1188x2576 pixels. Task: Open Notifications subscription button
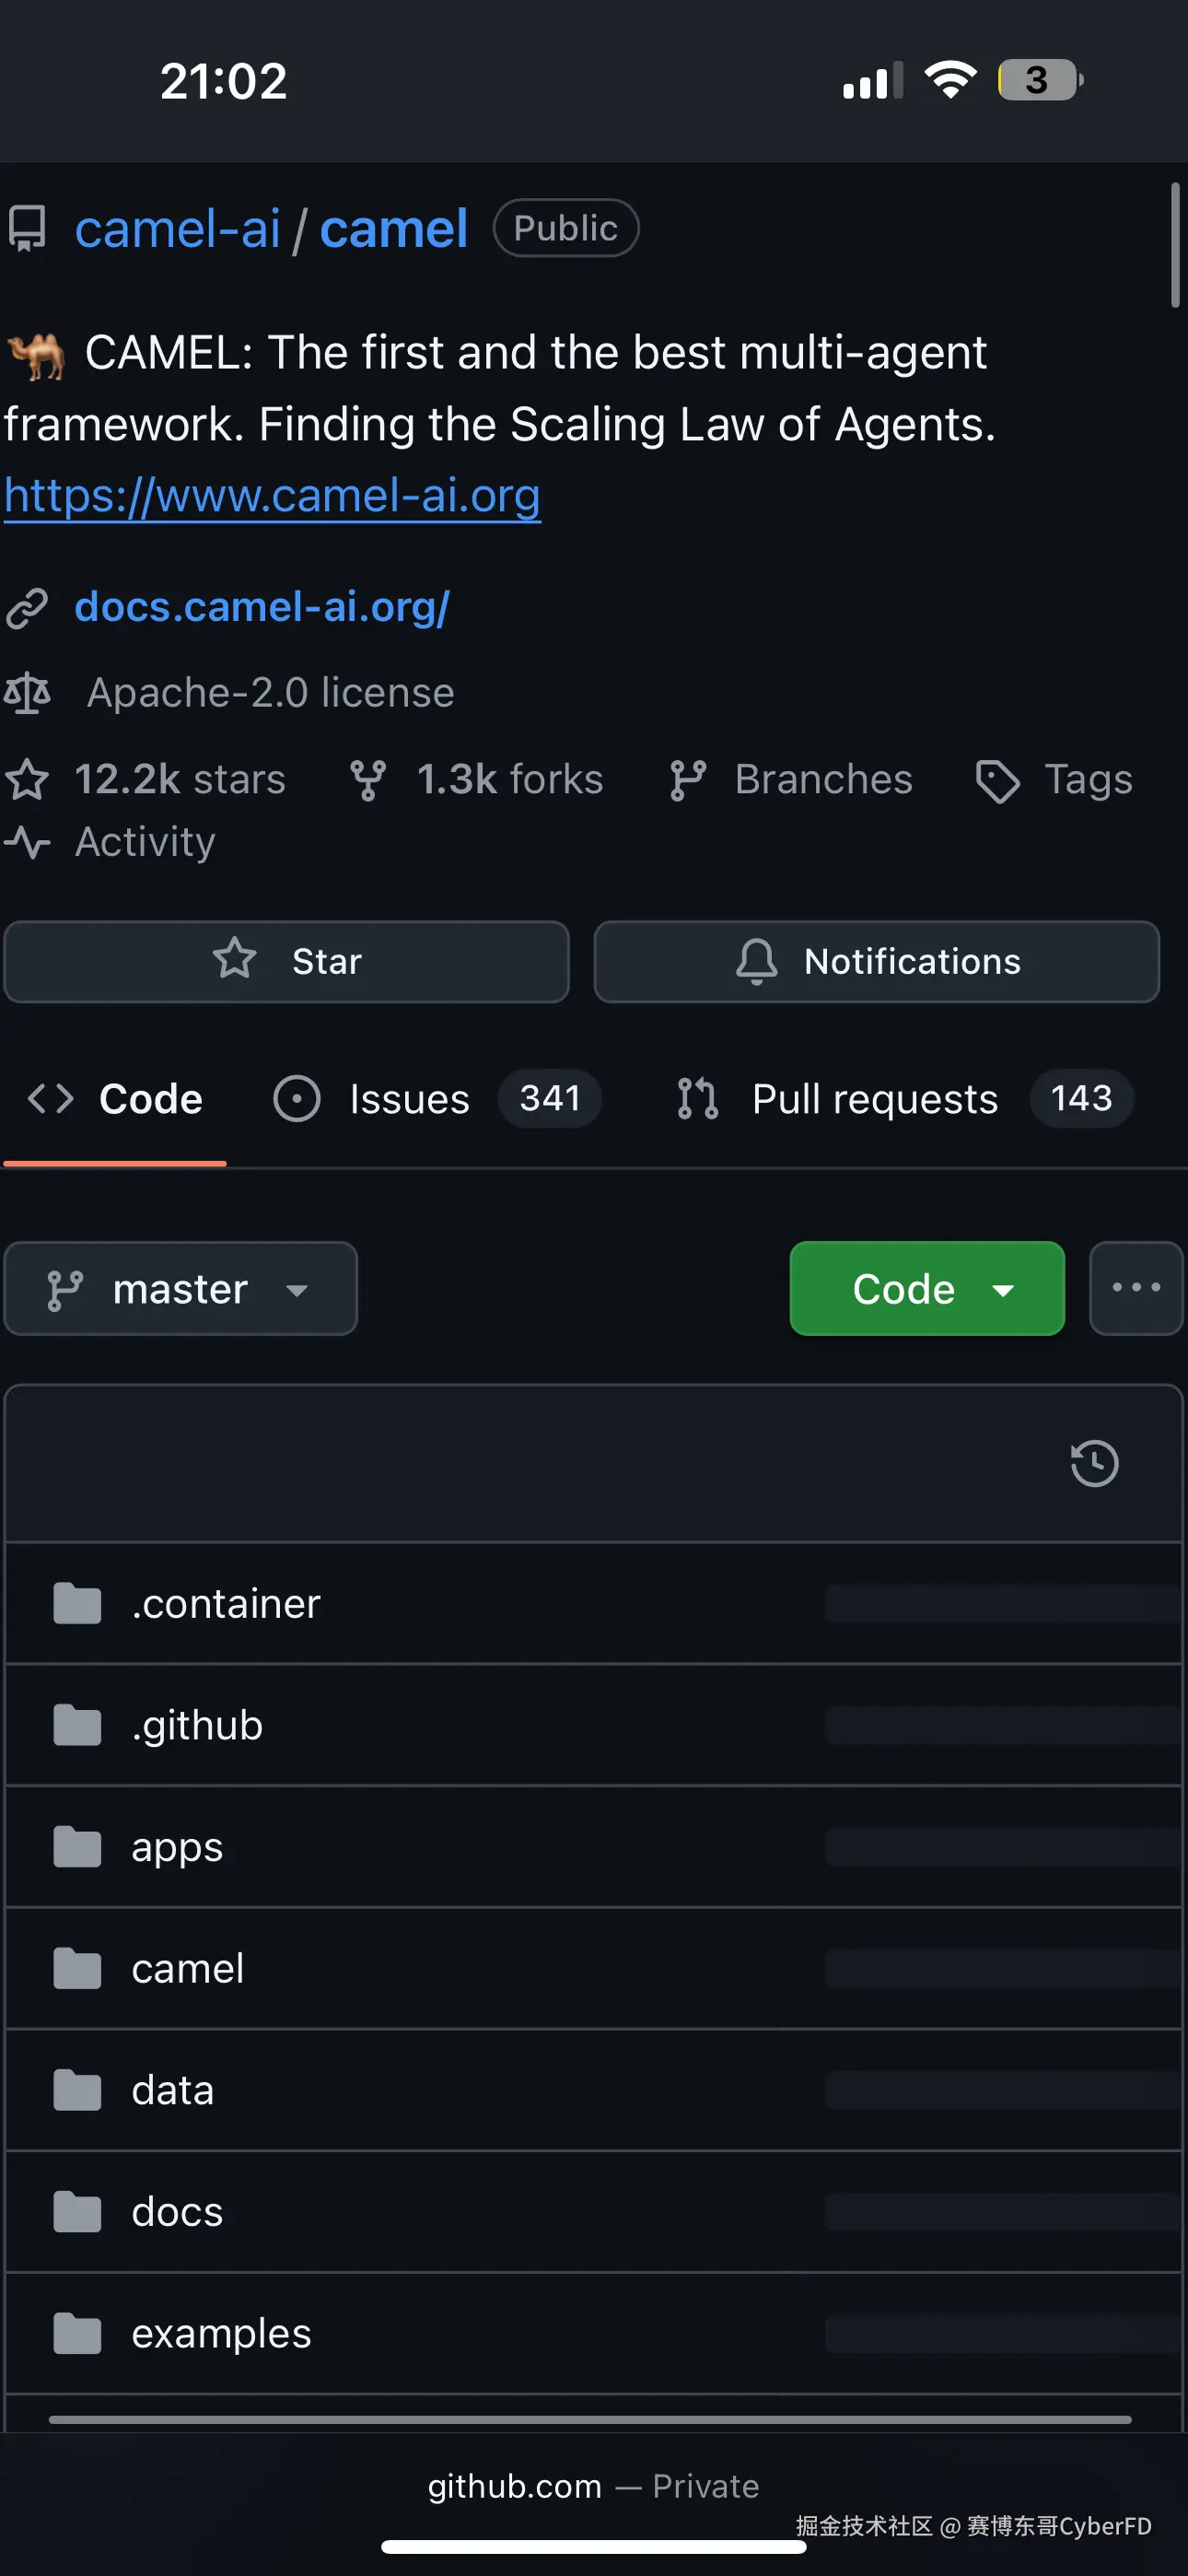tap(876, 961)
